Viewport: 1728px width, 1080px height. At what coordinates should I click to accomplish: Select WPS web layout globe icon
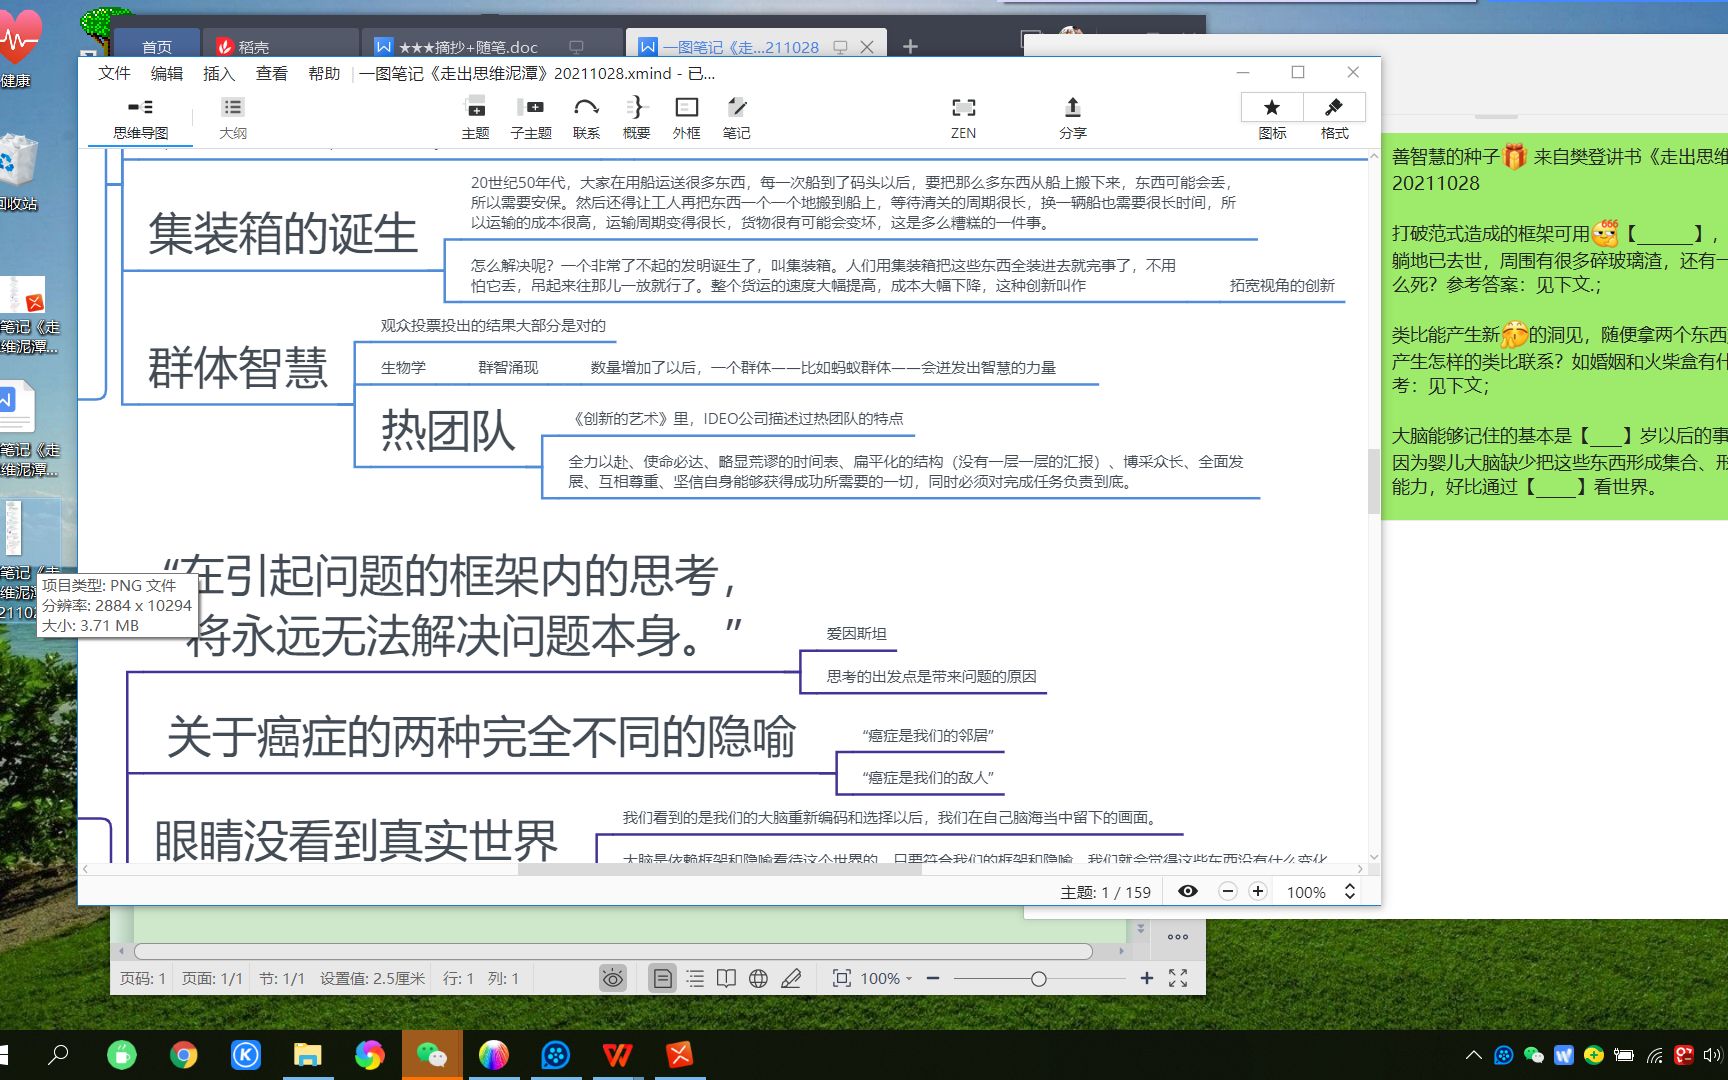point(759,978)
